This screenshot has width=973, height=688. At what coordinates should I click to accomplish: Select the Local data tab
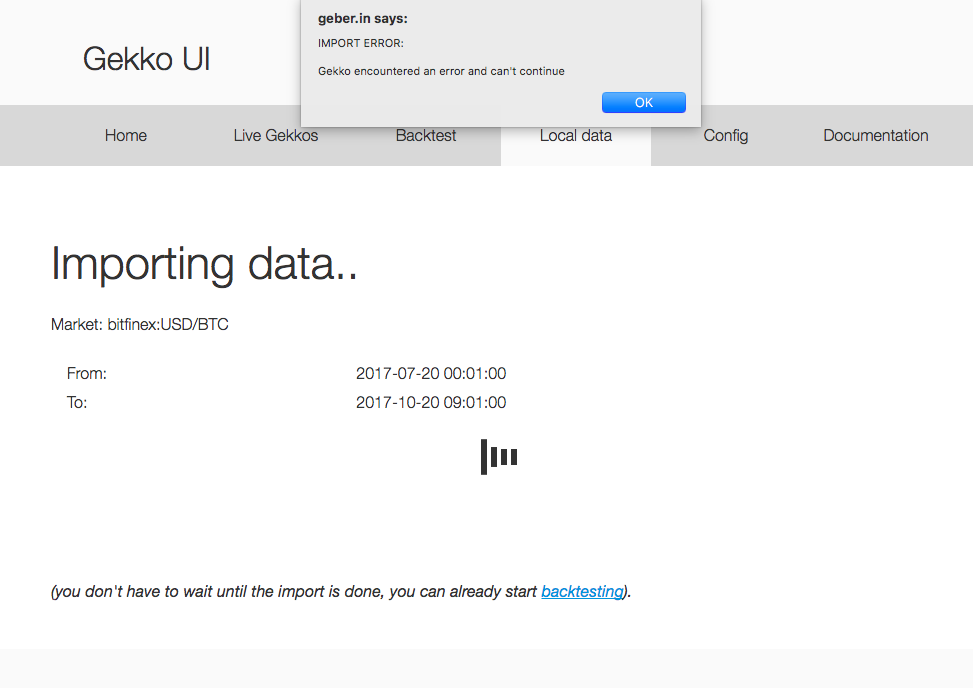coord(575,135)
